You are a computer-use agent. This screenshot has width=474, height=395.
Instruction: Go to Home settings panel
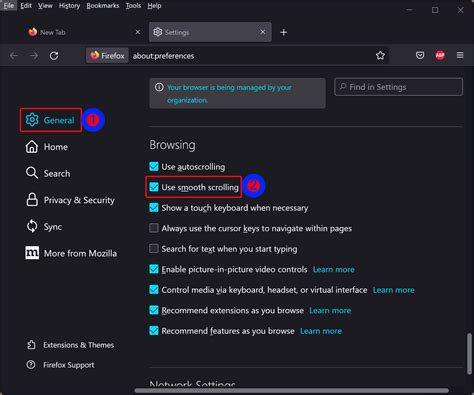pos(47,147)
